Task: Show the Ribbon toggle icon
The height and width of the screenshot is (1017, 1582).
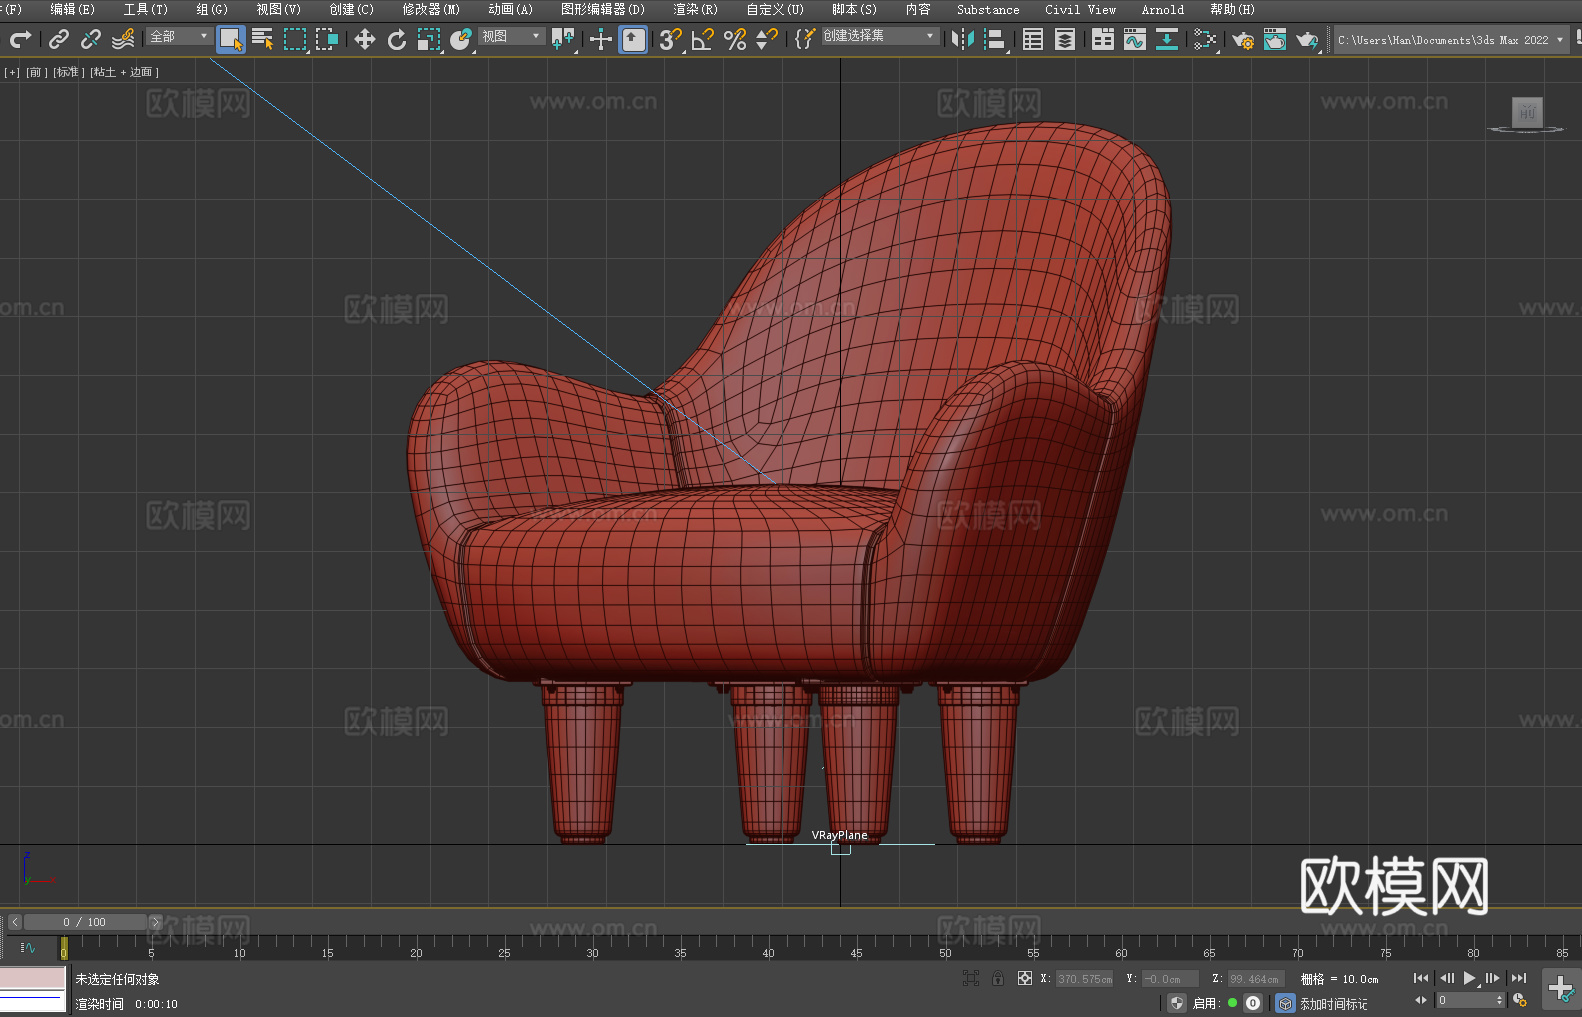Action: [1103, 39]
